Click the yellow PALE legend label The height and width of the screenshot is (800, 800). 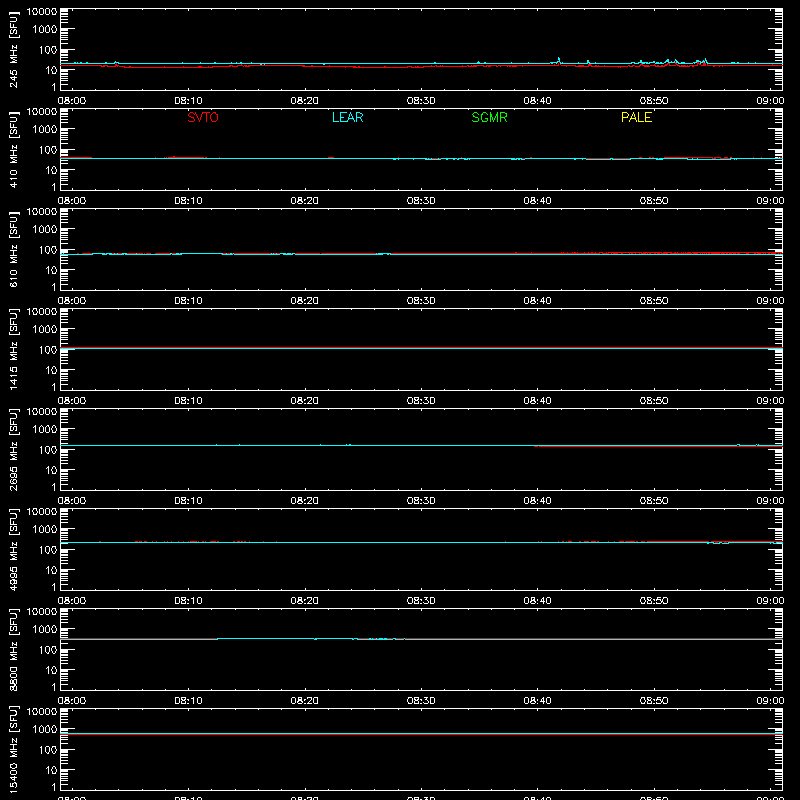click(x=636, y=117)
